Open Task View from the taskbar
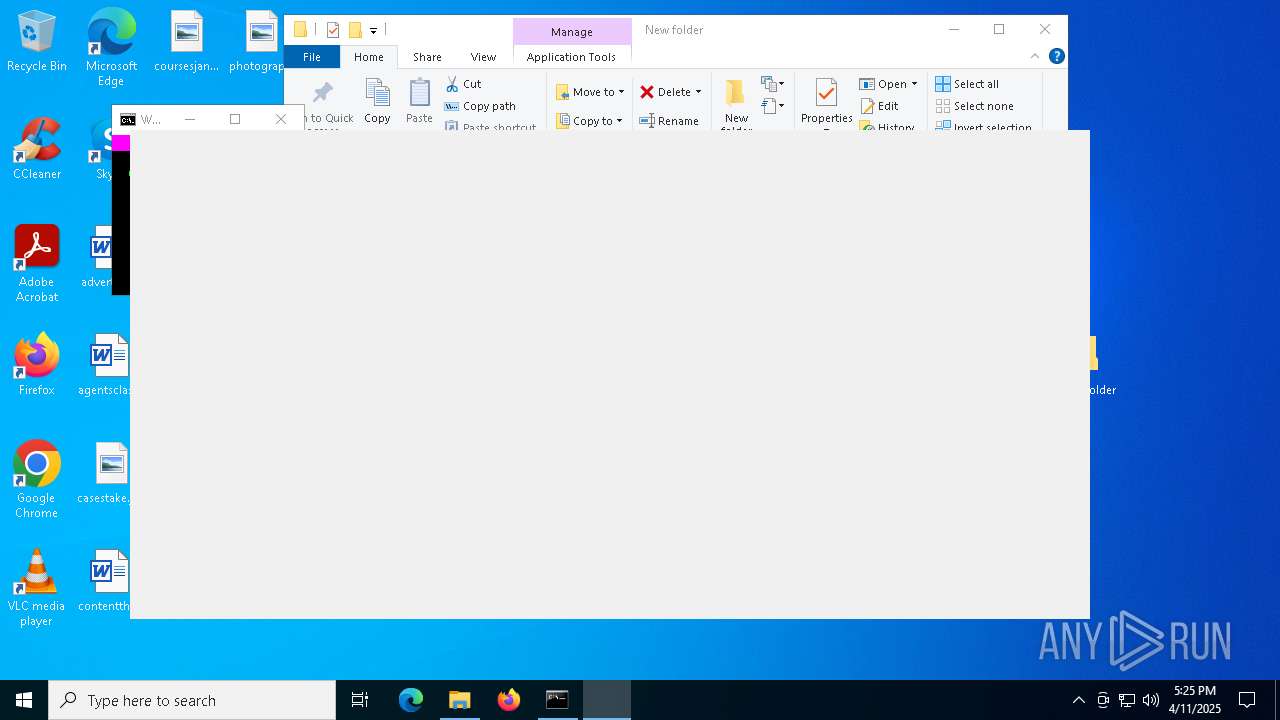Viewport: 1280px width, 720px height. point(360,700)
